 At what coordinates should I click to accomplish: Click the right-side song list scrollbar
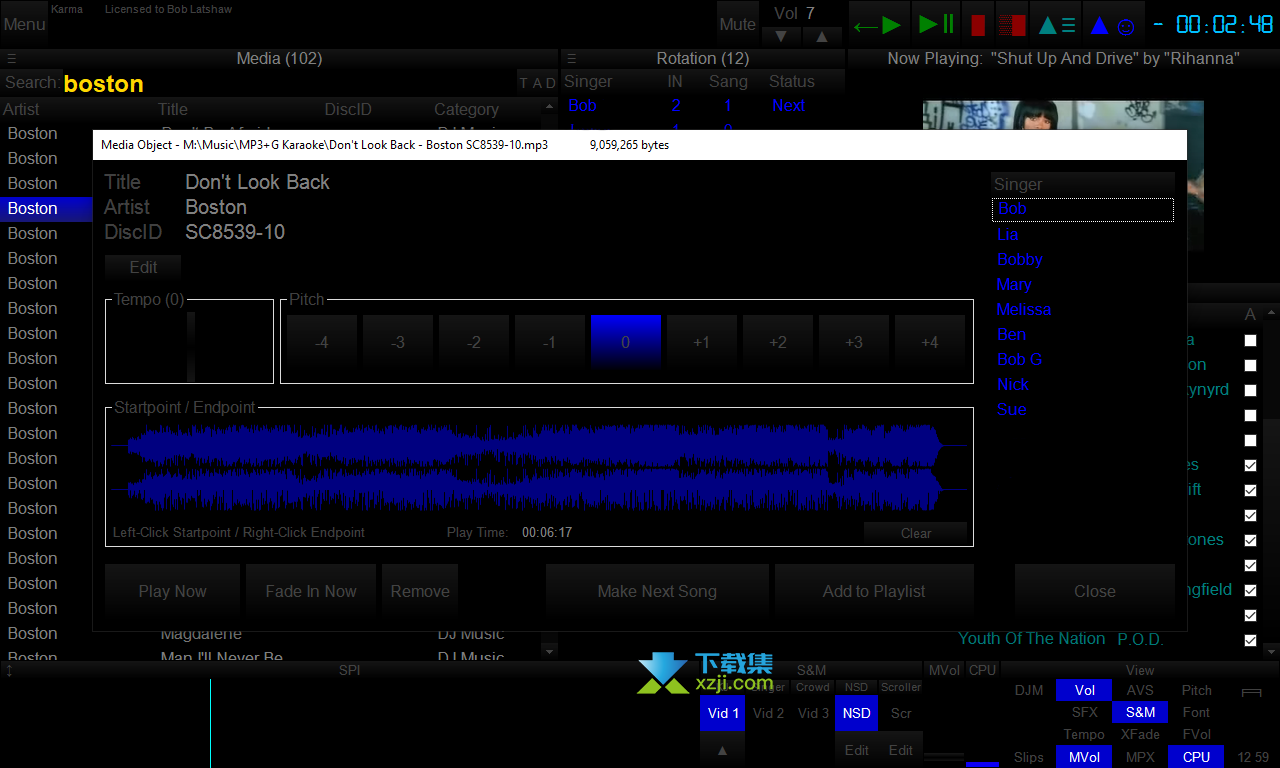point(1271,480)
